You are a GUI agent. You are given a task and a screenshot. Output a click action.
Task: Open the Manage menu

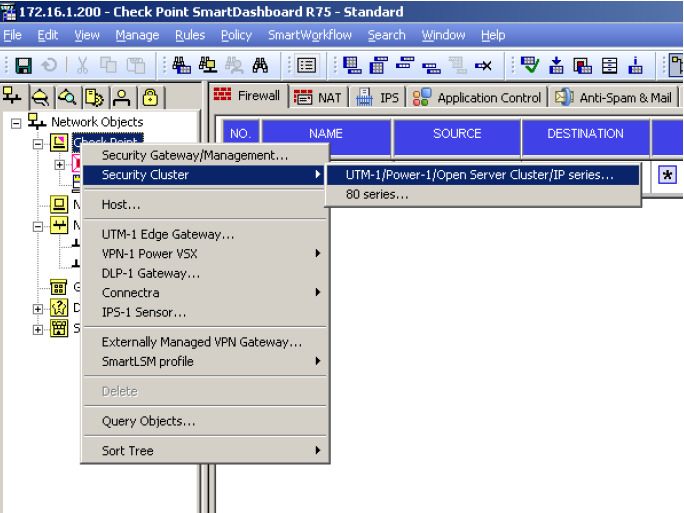[137, 35]
